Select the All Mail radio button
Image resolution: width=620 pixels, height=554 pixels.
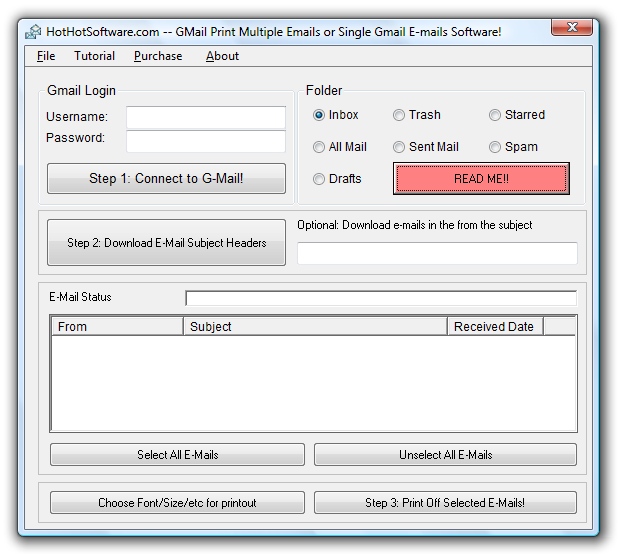pos(319,147)
